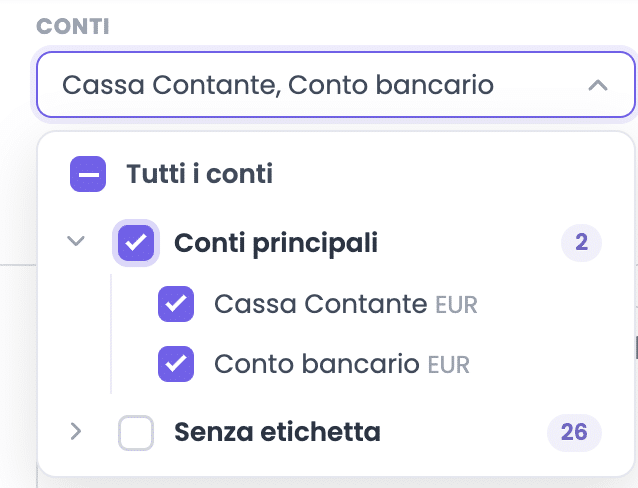638x488 pixels.
Task: Select the Tutti i conti label
Action: pos(199,174)
